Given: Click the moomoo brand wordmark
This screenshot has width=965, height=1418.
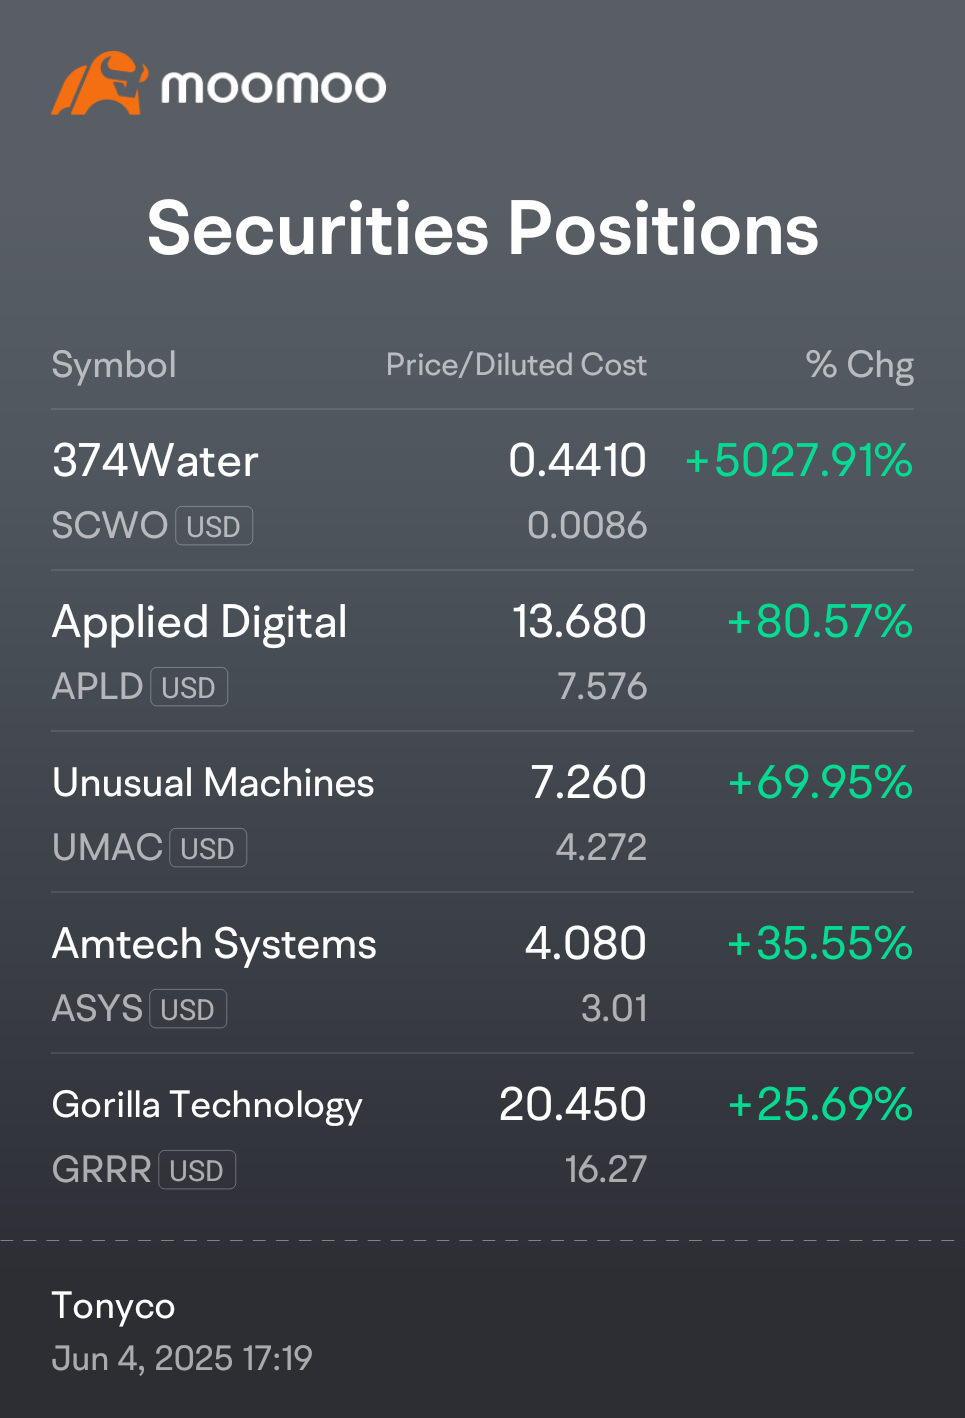Looking at the screenshot, I should (x=273, y=87).
